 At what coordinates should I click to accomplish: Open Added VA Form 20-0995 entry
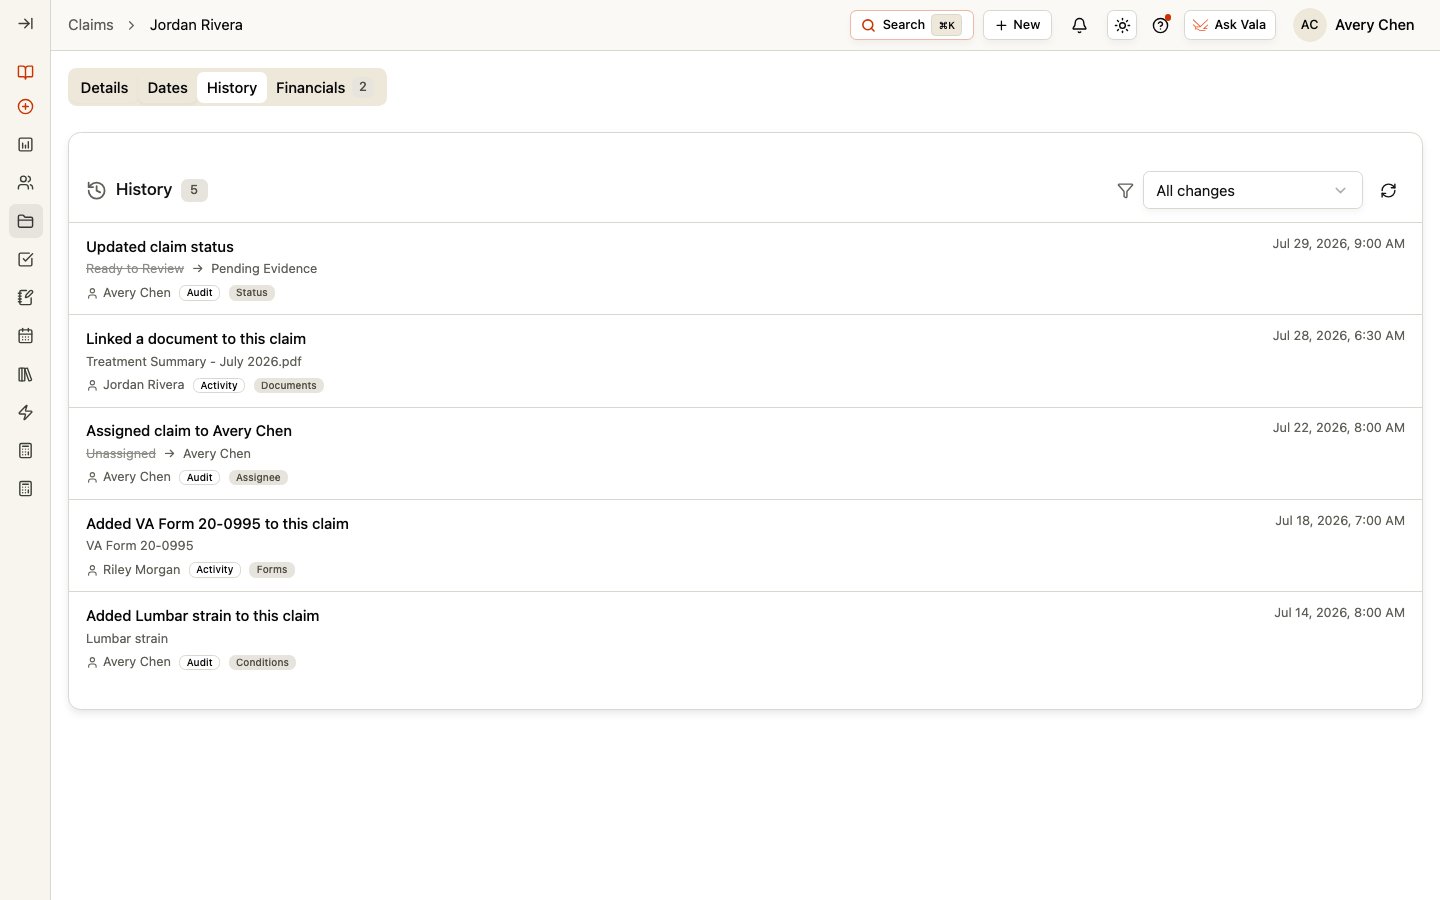pyautogui.click(x=745, y=545)
